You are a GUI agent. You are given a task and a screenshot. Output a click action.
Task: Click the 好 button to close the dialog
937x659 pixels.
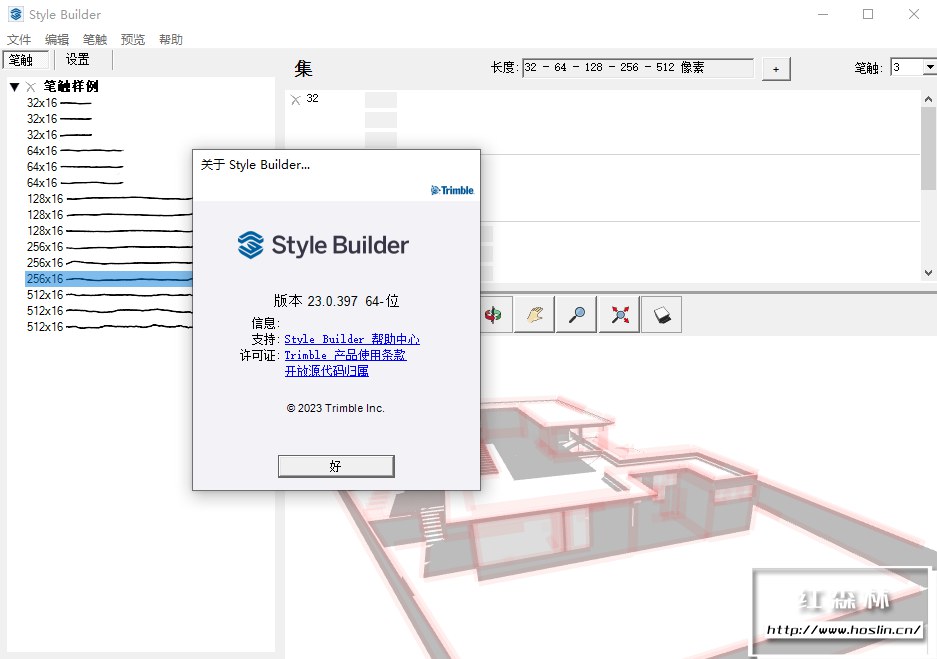pos(336,466)
